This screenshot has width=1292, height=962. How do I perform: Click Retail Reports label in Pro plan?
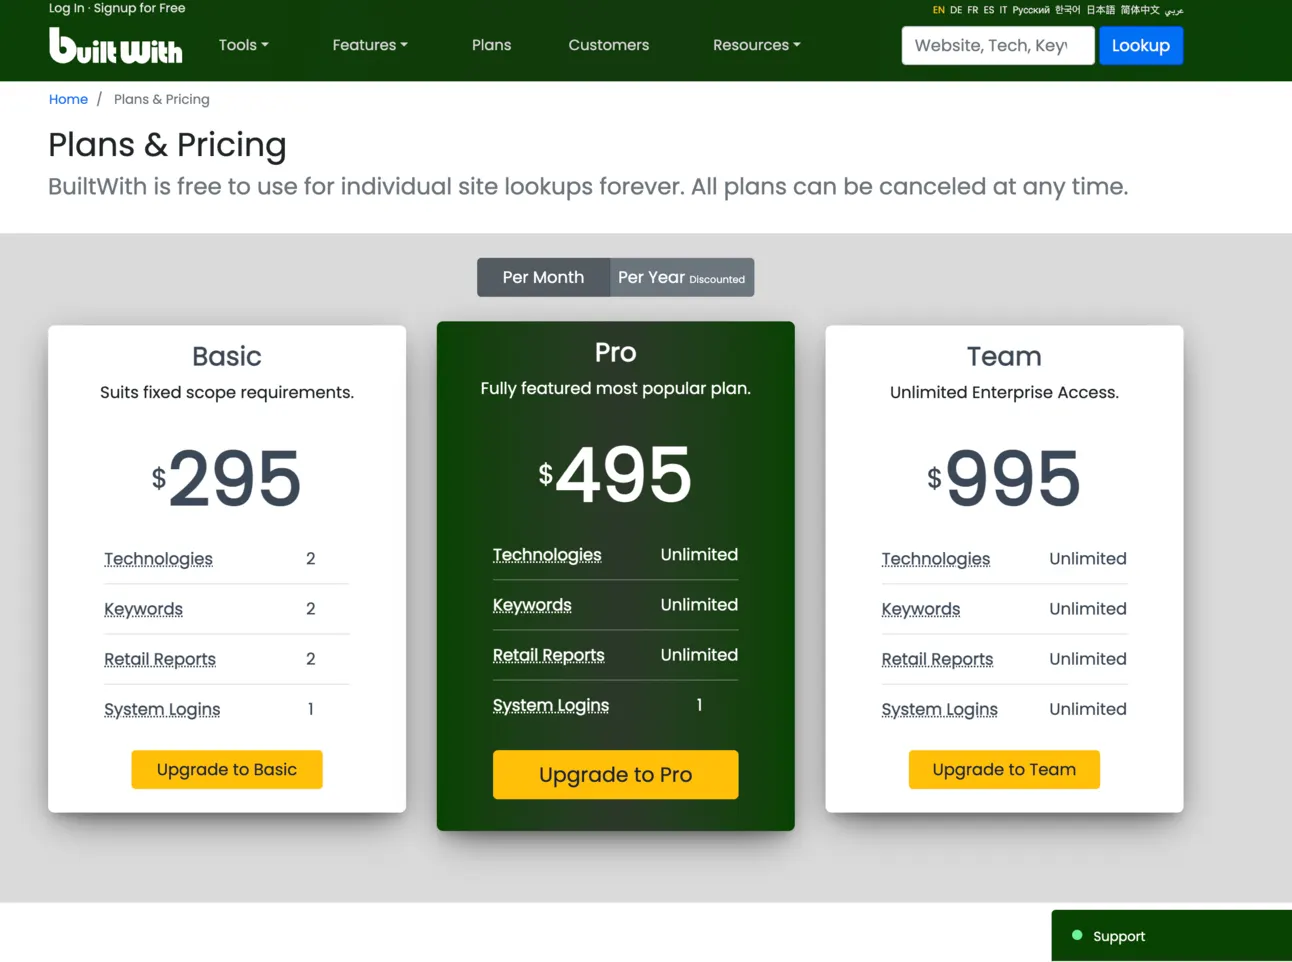click(549, 655)
